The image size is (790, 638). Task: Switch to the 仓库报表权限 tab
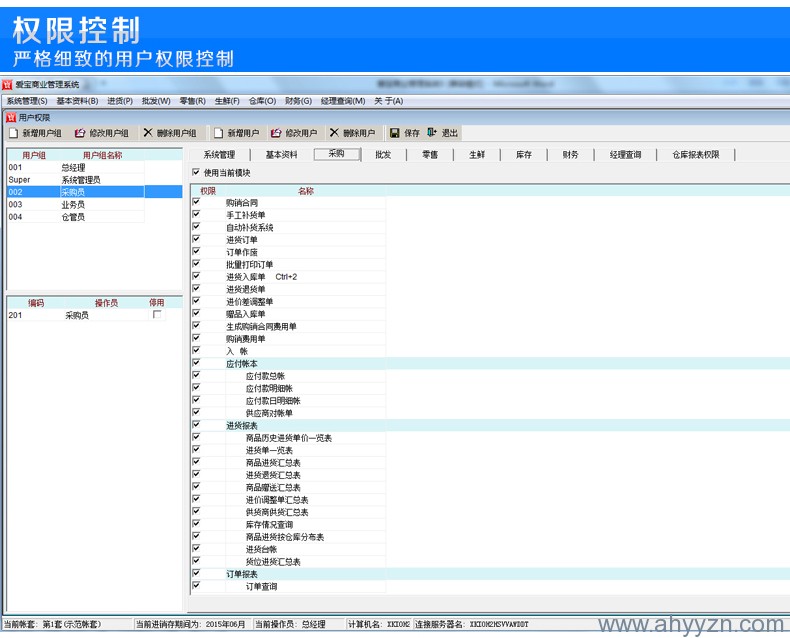tap(695, 155)
